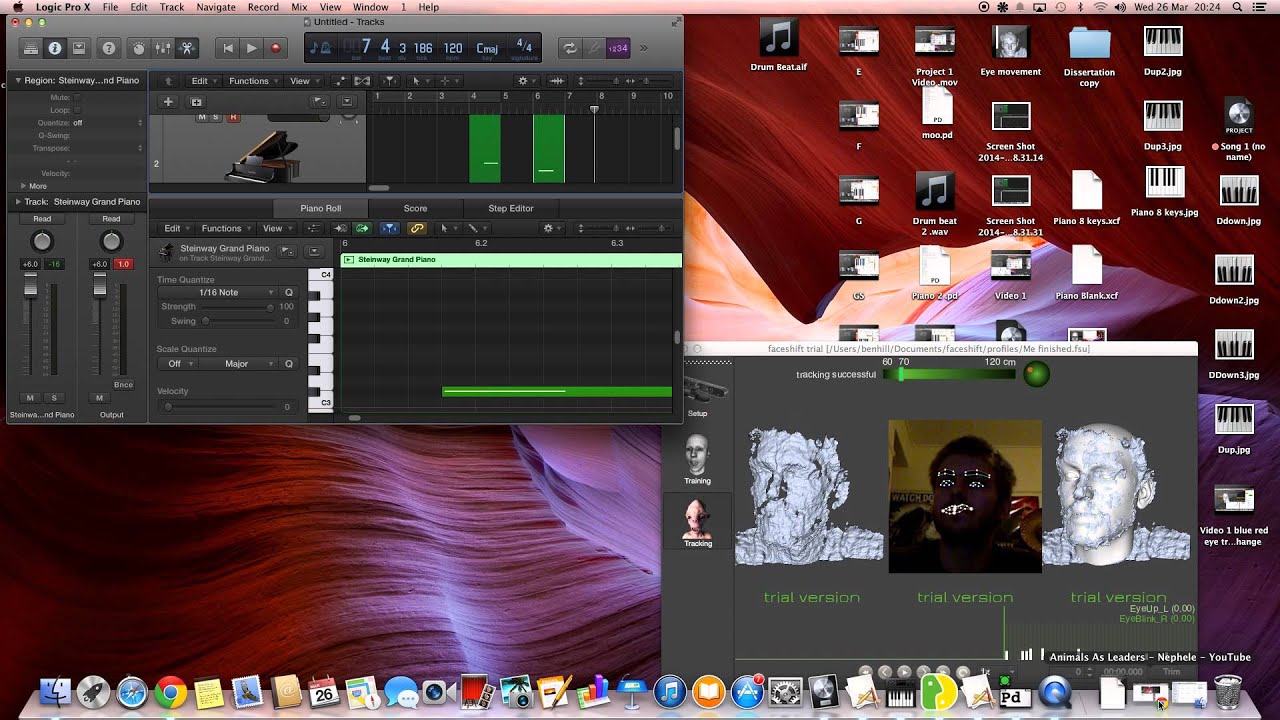Enable the Cycle mode button
Screen dimensions: 1280x720
tap(570, 48)
